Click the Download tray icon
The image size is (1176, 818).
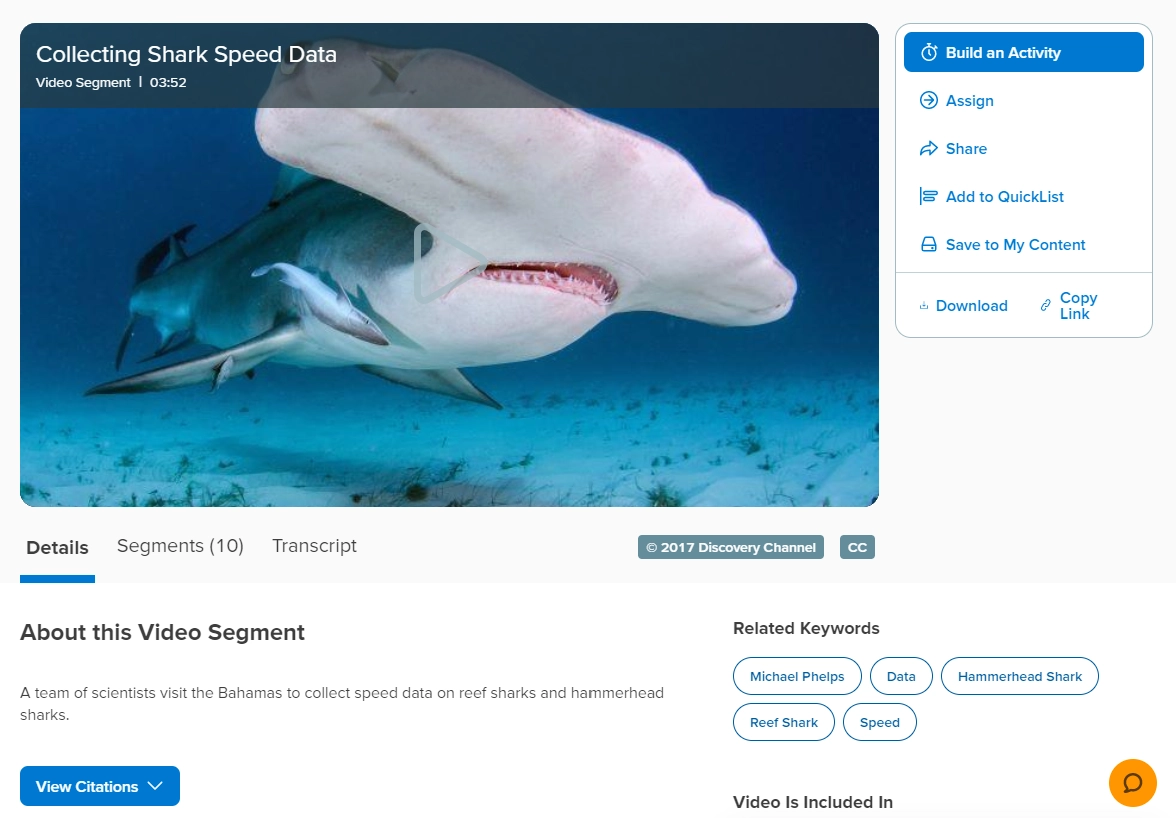tap(924, 306)
